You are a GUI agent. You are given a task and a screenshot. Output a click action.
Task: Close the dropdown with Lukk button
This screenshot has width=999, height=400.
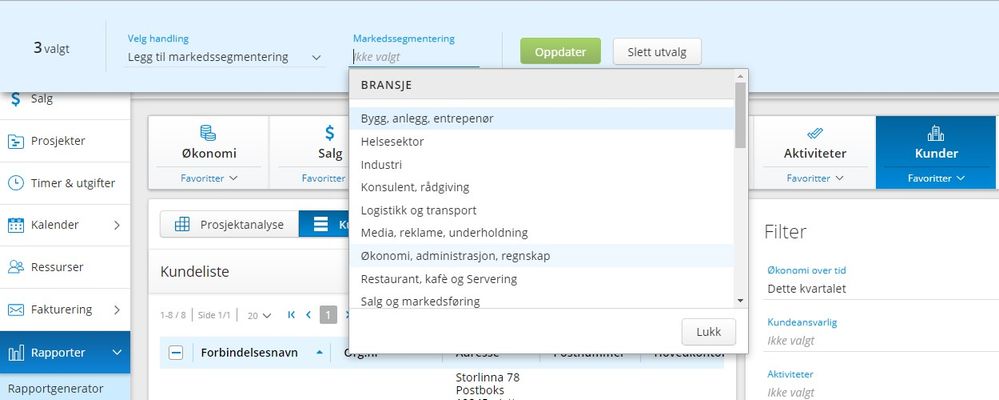coord(708,332)
